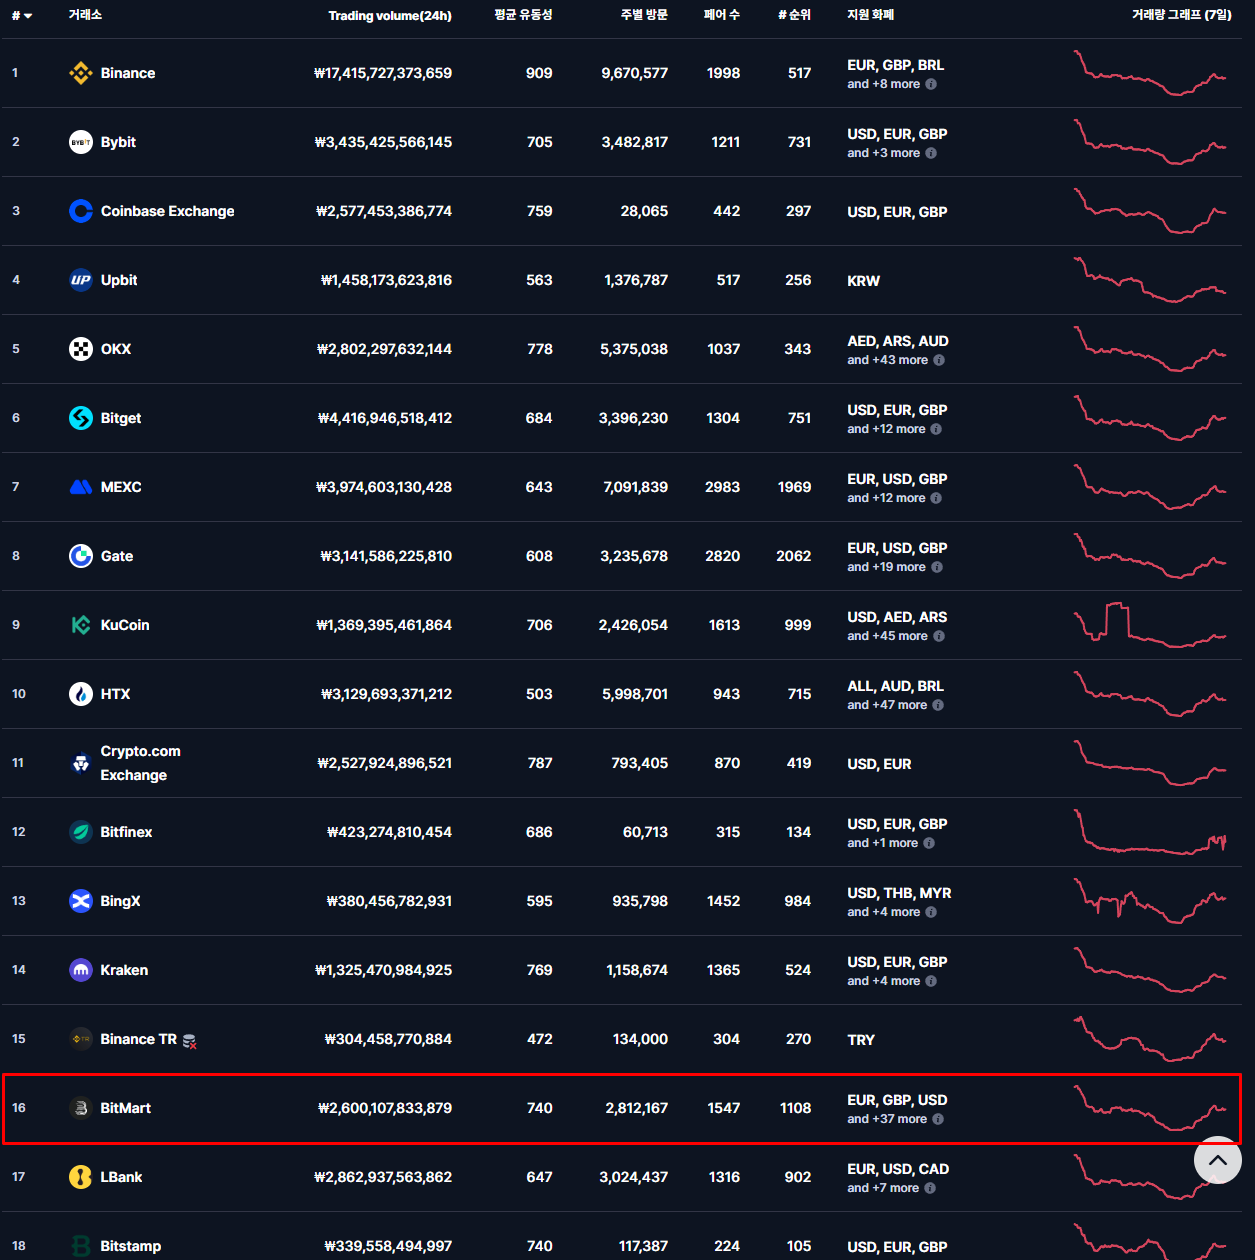Screen dimensions: 1255x1260
Task: Click BingX's 7-day volume sparkline
Action: (x=1150, y=901)
